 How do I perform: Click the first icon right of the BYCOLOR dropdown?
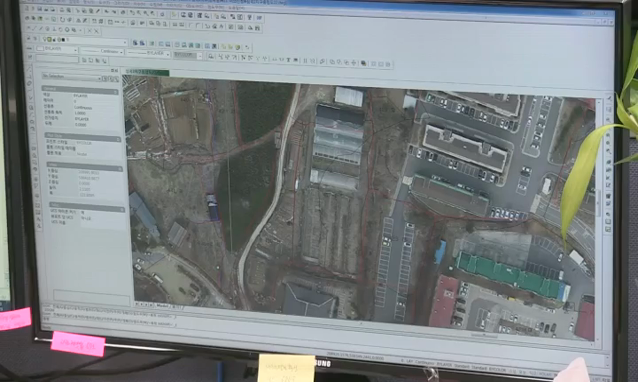click(x=211, y=56)
